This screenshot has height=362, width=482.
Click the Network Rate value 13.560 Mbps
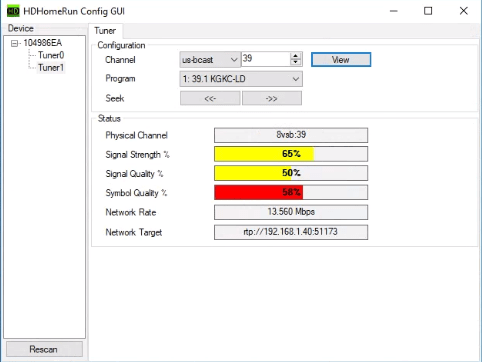(x=291, y=212)
